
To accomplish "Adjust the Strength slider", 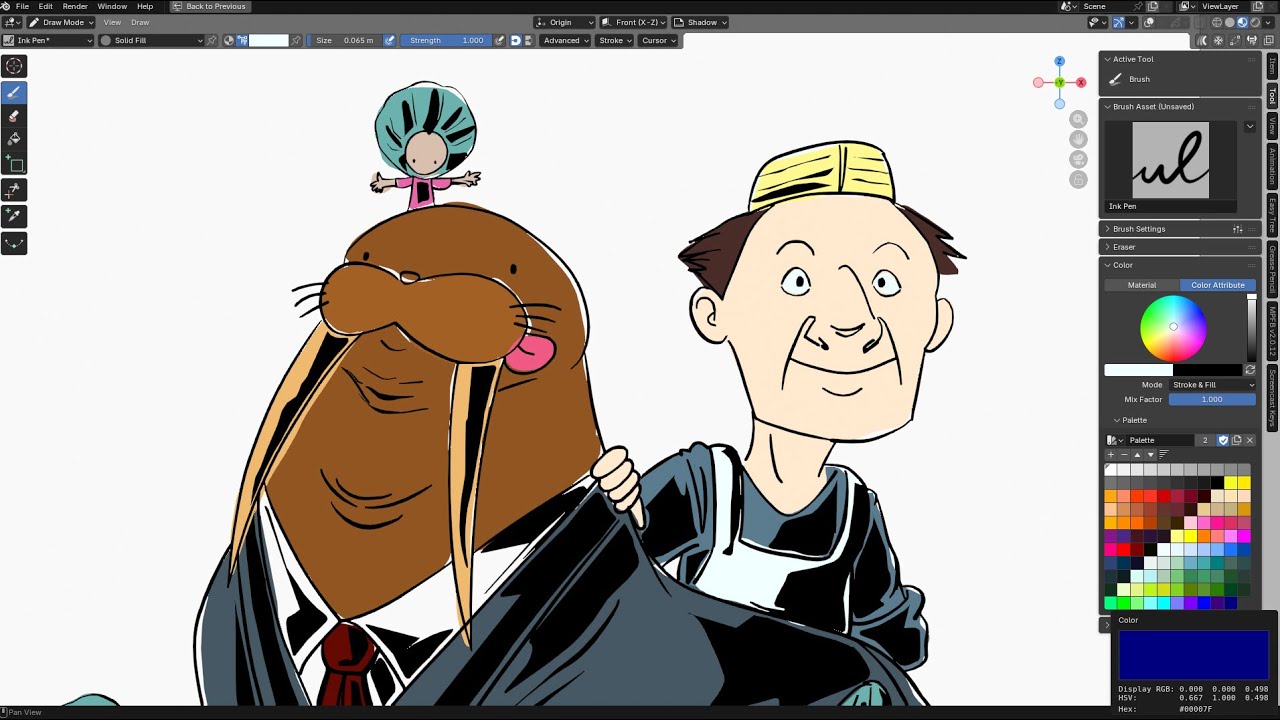I will click(446, 40).
